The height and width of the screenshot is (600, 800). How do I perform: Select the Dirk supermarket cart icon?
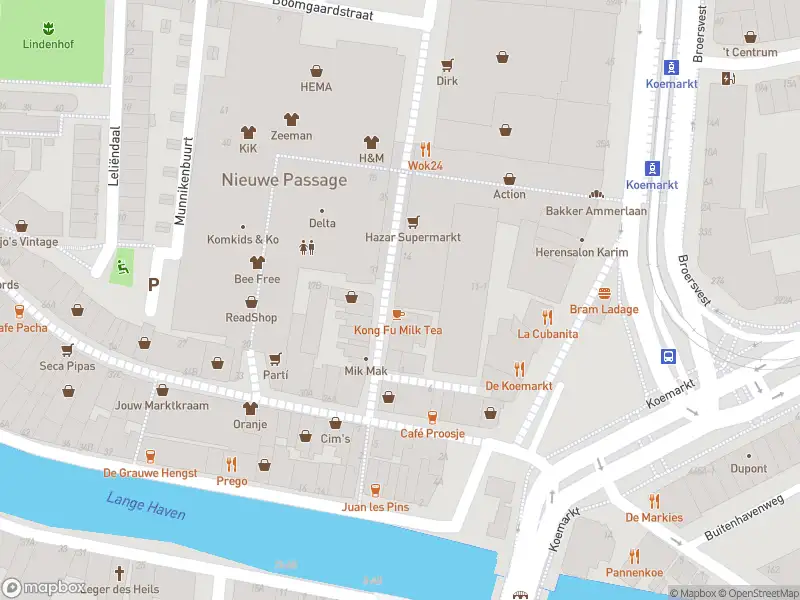coord(447,65)
